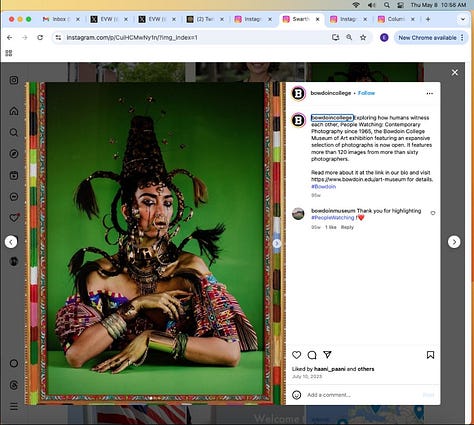Open Chrome apps grid in bookmarks bar
474x425 pixels.
(x=9, y=53)
